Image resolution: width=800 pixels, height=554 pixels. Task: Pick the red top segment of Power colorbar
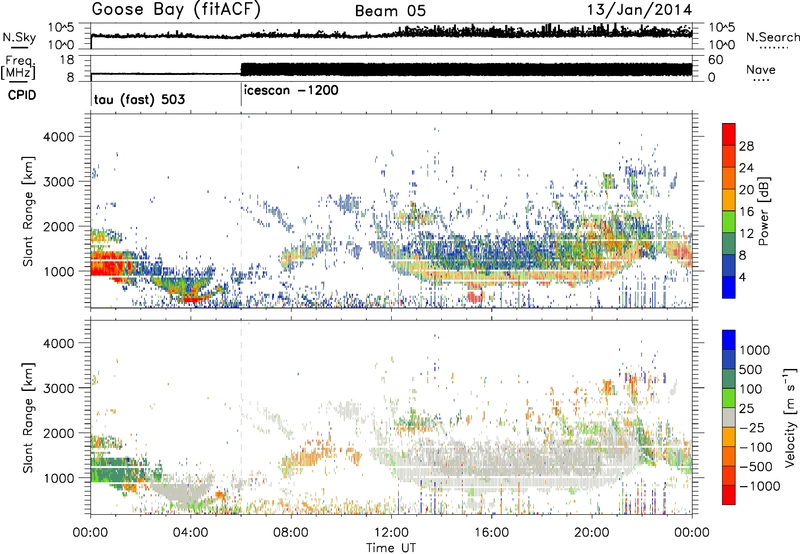coord(729,134)
